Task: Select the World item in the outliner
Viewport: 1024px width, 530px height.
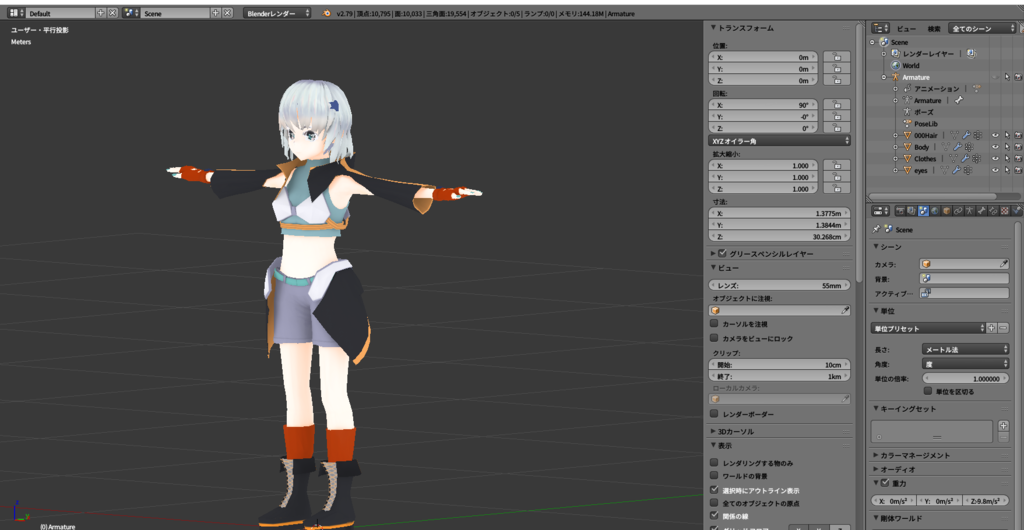Action: coord(910,65)
